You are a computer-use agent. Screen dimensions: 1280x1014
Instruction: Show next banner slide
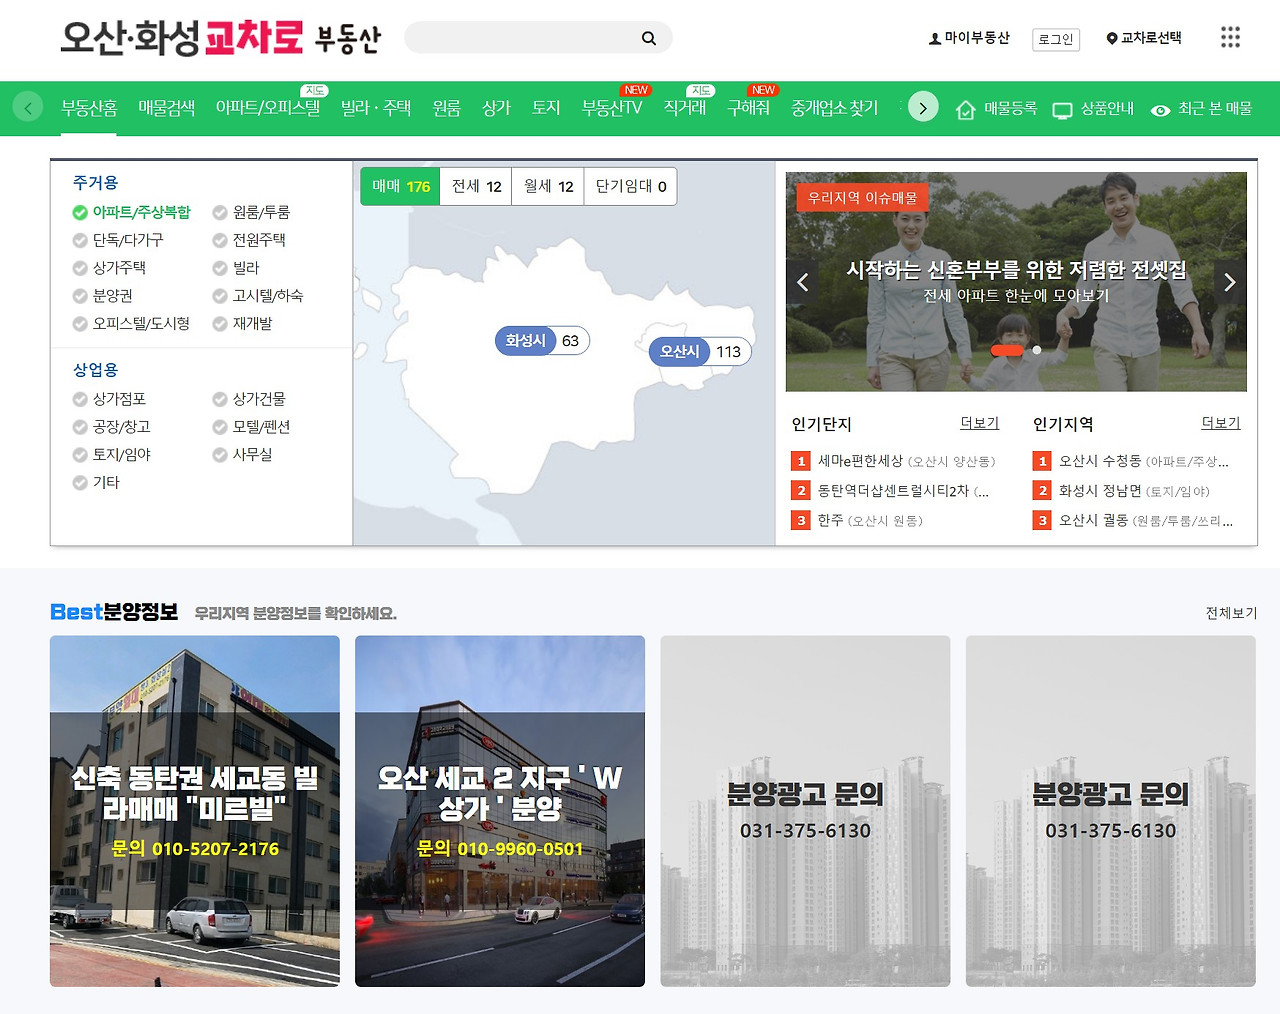point(1230,282)
